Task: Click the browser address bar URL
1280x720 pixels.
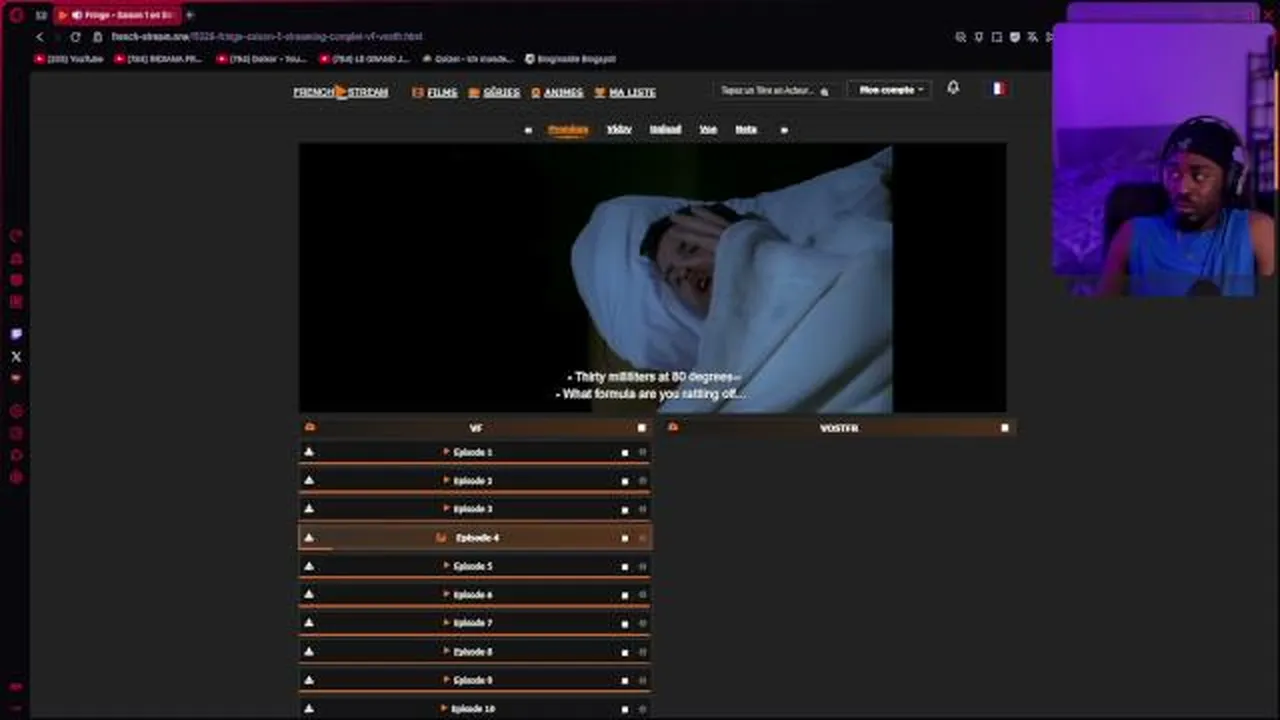Action: point(267,37)
